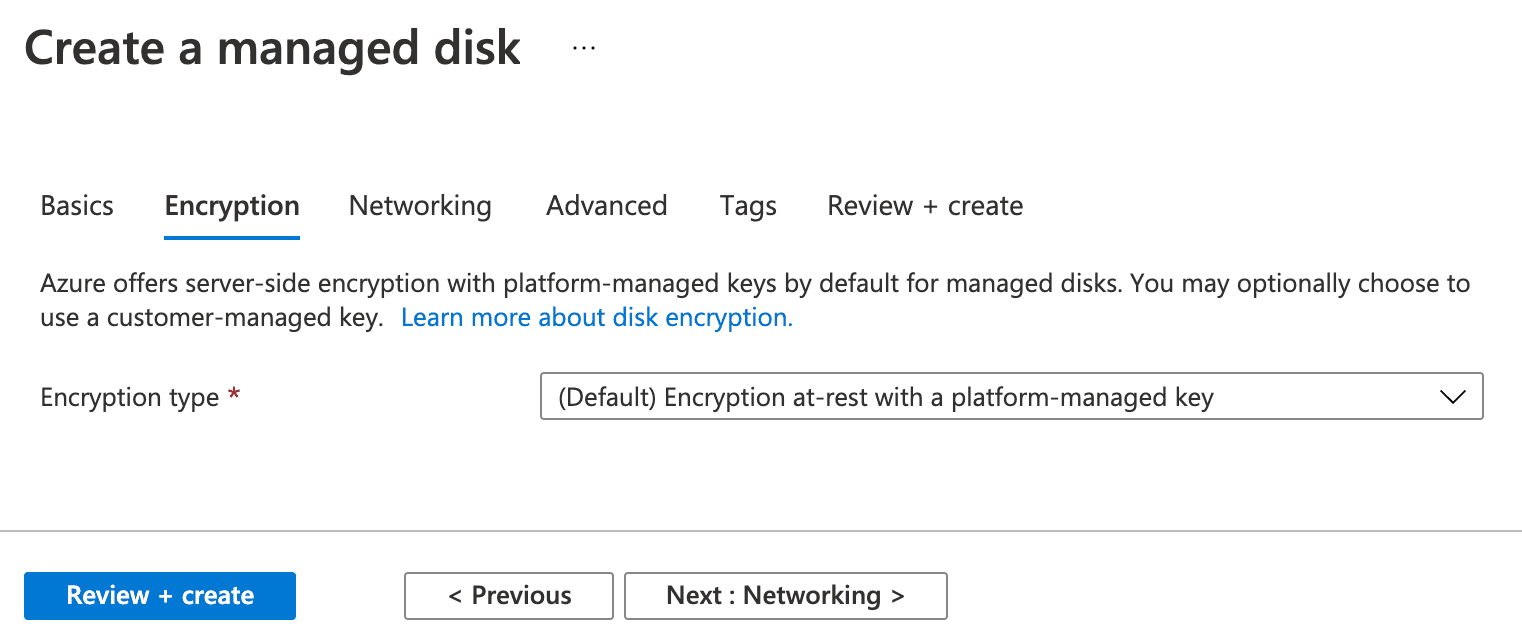Image resolution: width=1522 pixels, height=642 pixels.
Task: Select the Networking tab
Action: click(420, 205)
